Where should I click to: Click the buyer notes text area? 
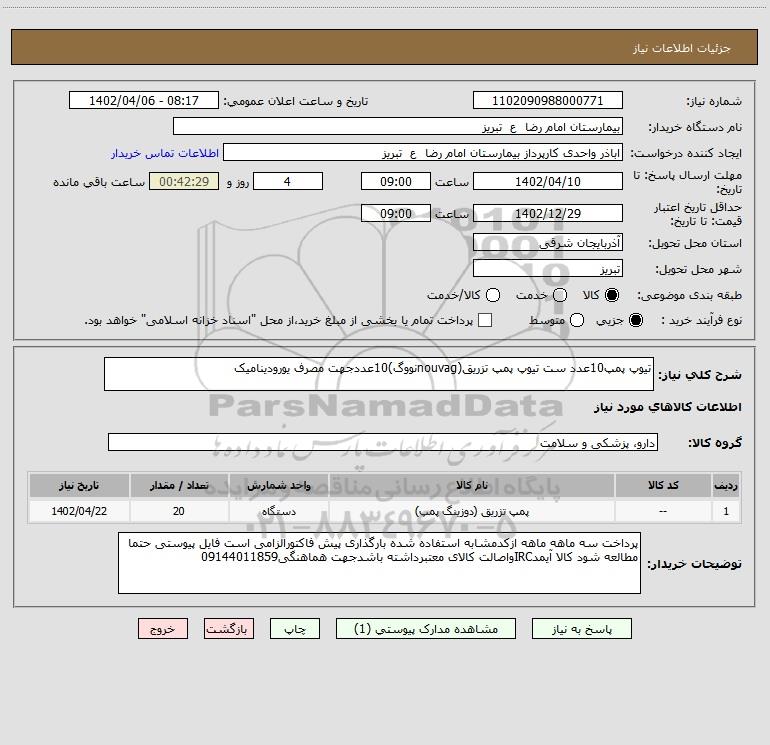(379, 563)
